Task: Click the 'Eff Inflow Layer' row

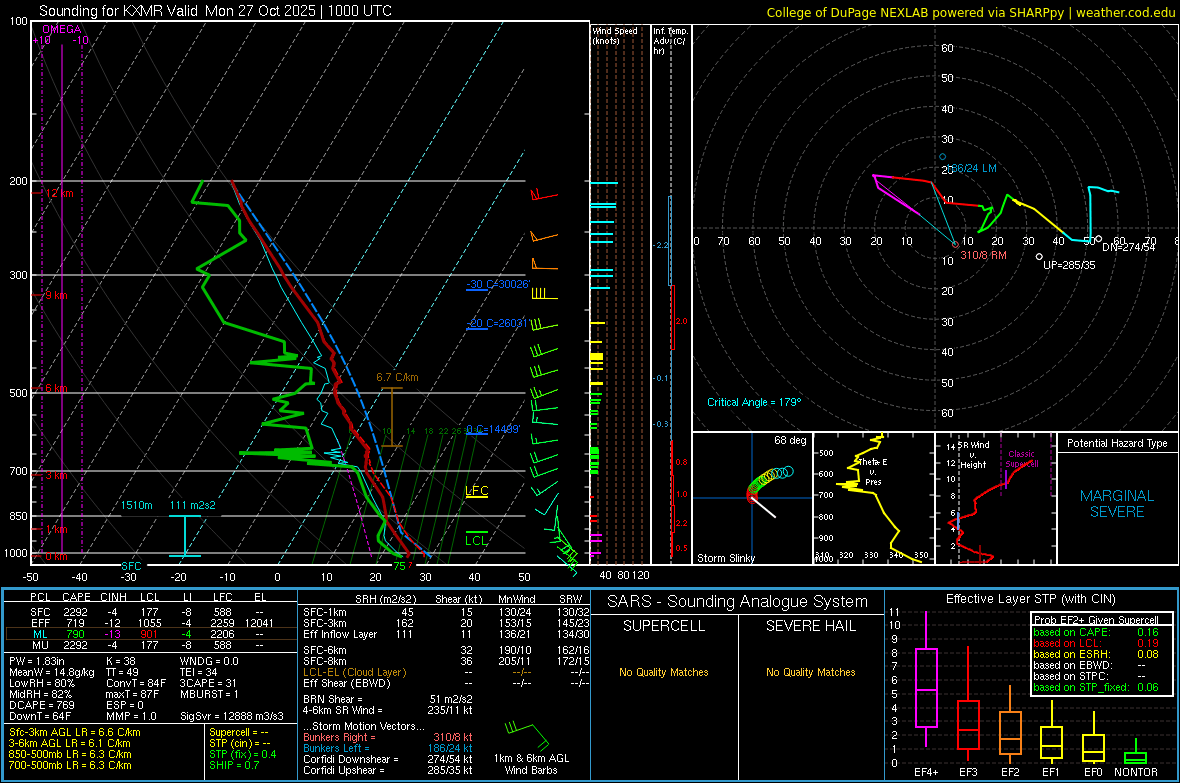Action: pyautogui.click(x=446, y=634)
